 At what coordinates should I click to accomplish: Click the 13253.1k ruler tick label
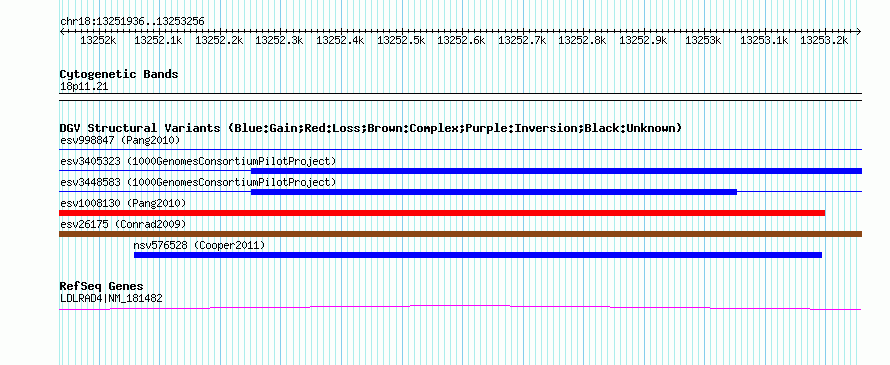tap(764, 41)
